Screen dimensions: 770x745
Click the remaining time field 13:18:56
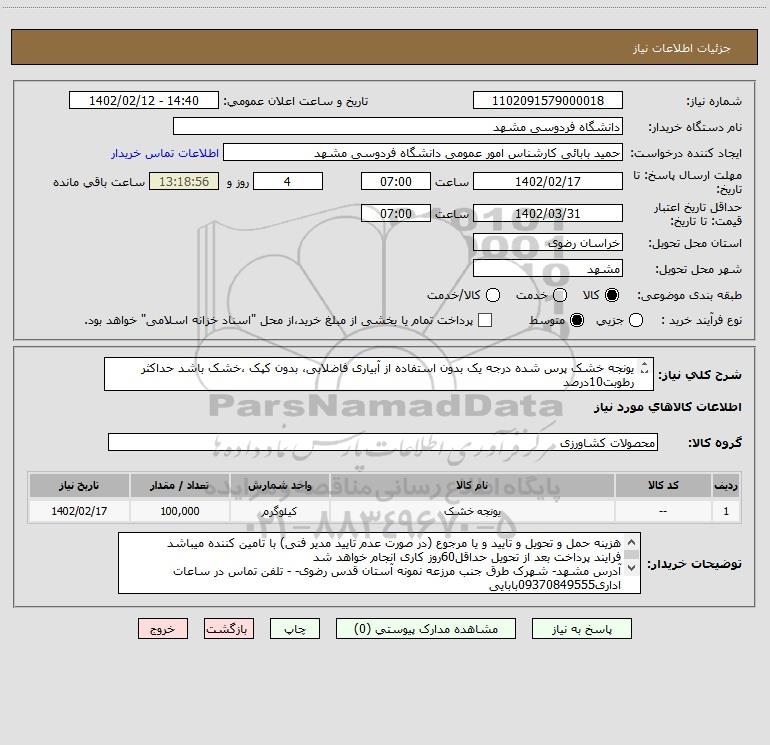pyautogui.click(x=184, y=181)
